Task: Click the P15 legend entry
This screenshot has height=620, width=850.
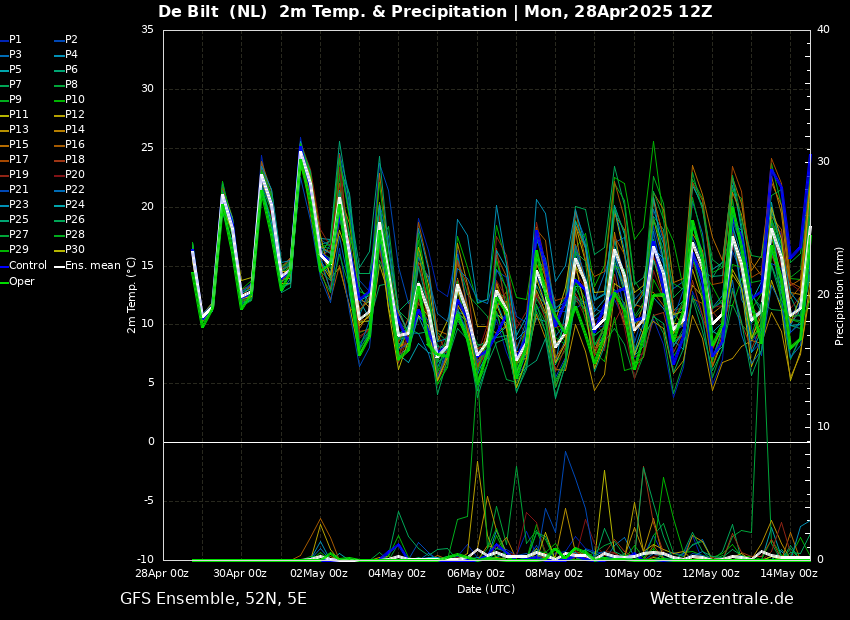Action: (18, 145)
